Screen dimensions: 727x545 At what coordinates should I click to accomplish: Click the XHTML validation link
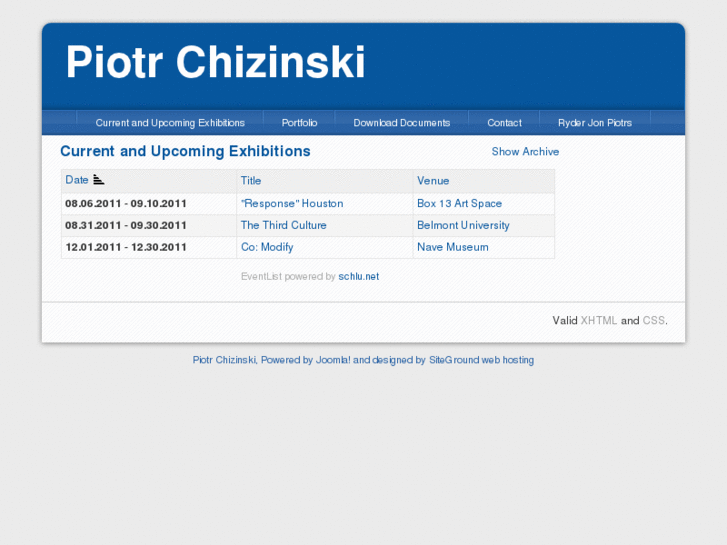[599, 321]
